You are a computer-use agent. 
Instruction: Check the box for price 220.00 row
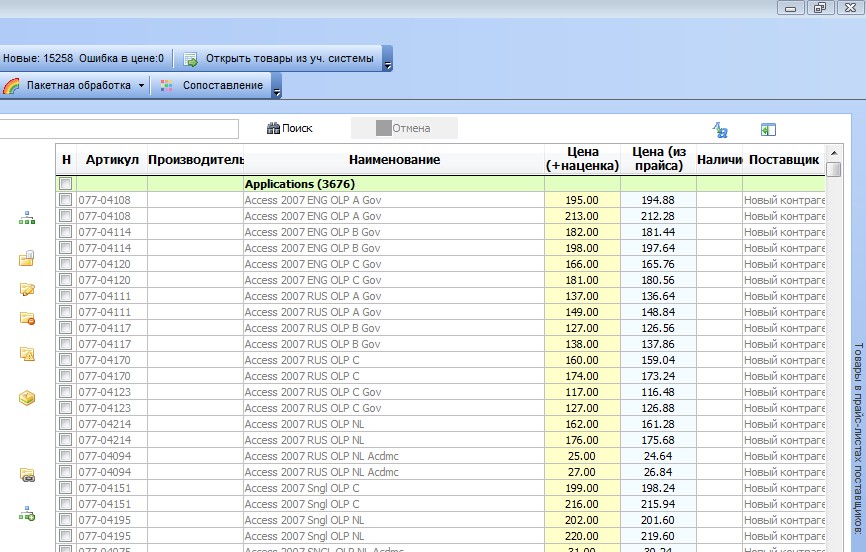pos(66,536)
